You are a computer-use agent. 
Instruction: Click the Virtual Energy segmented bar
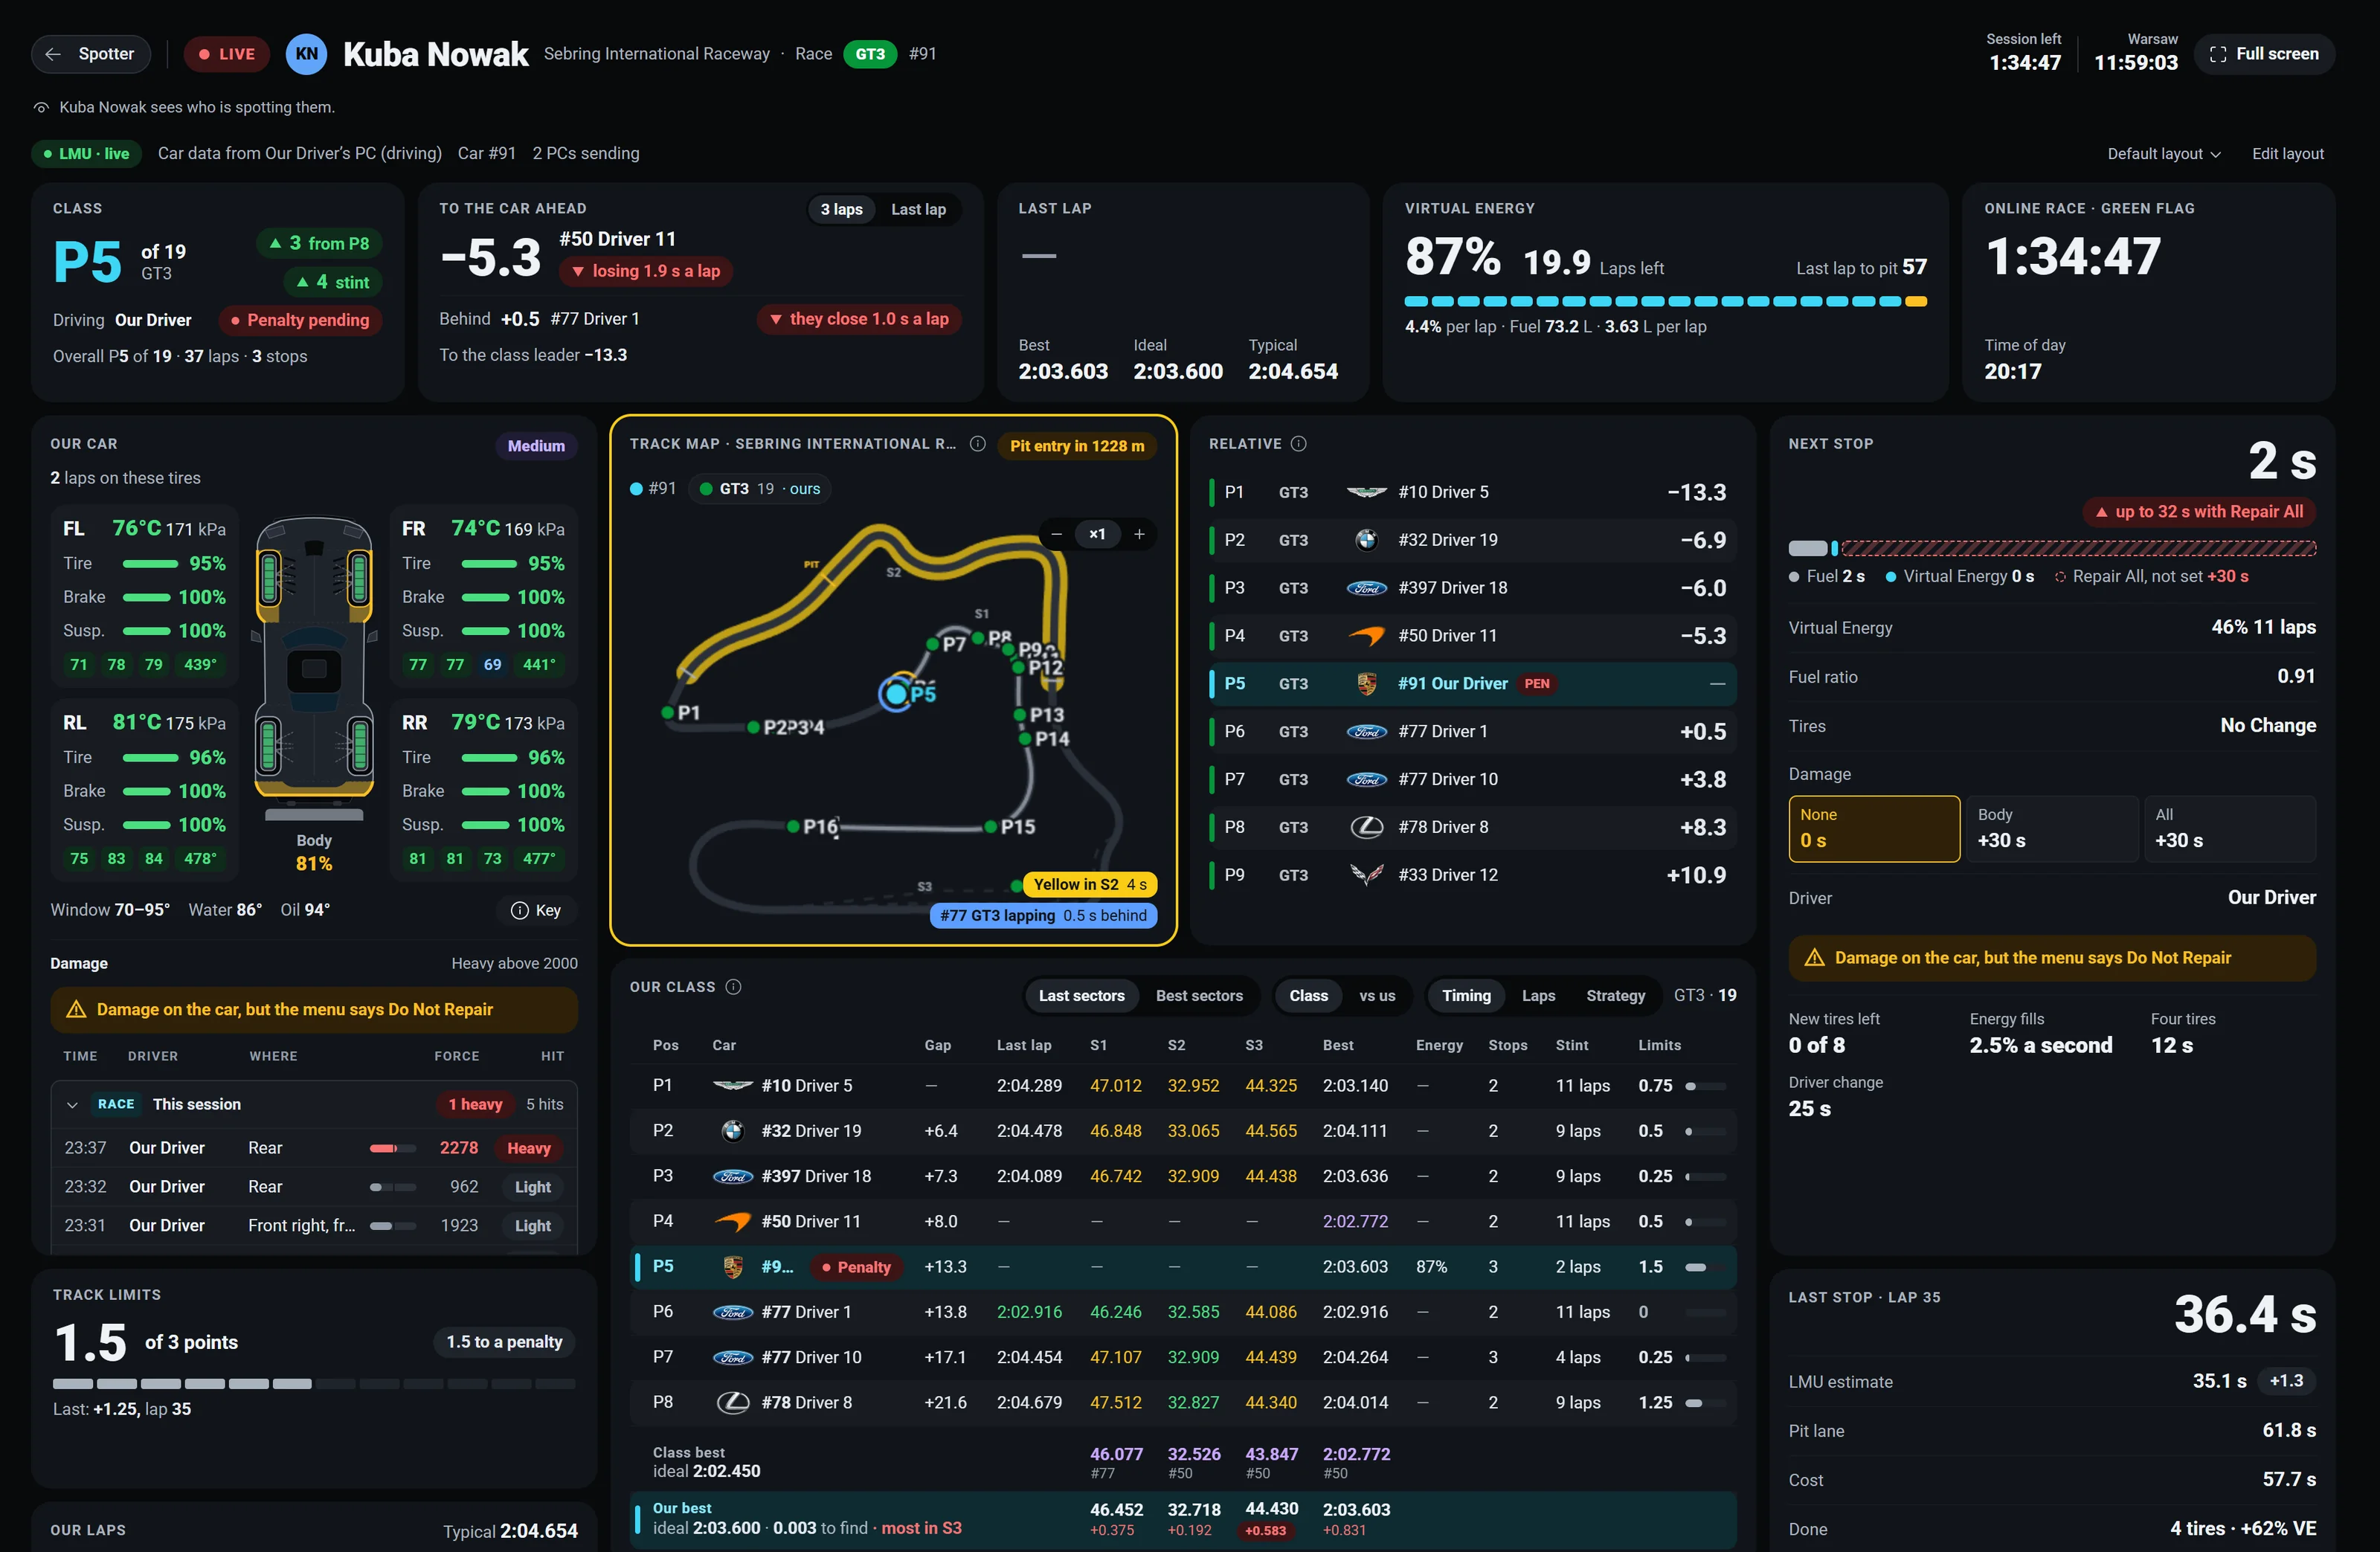[1665, 301]
